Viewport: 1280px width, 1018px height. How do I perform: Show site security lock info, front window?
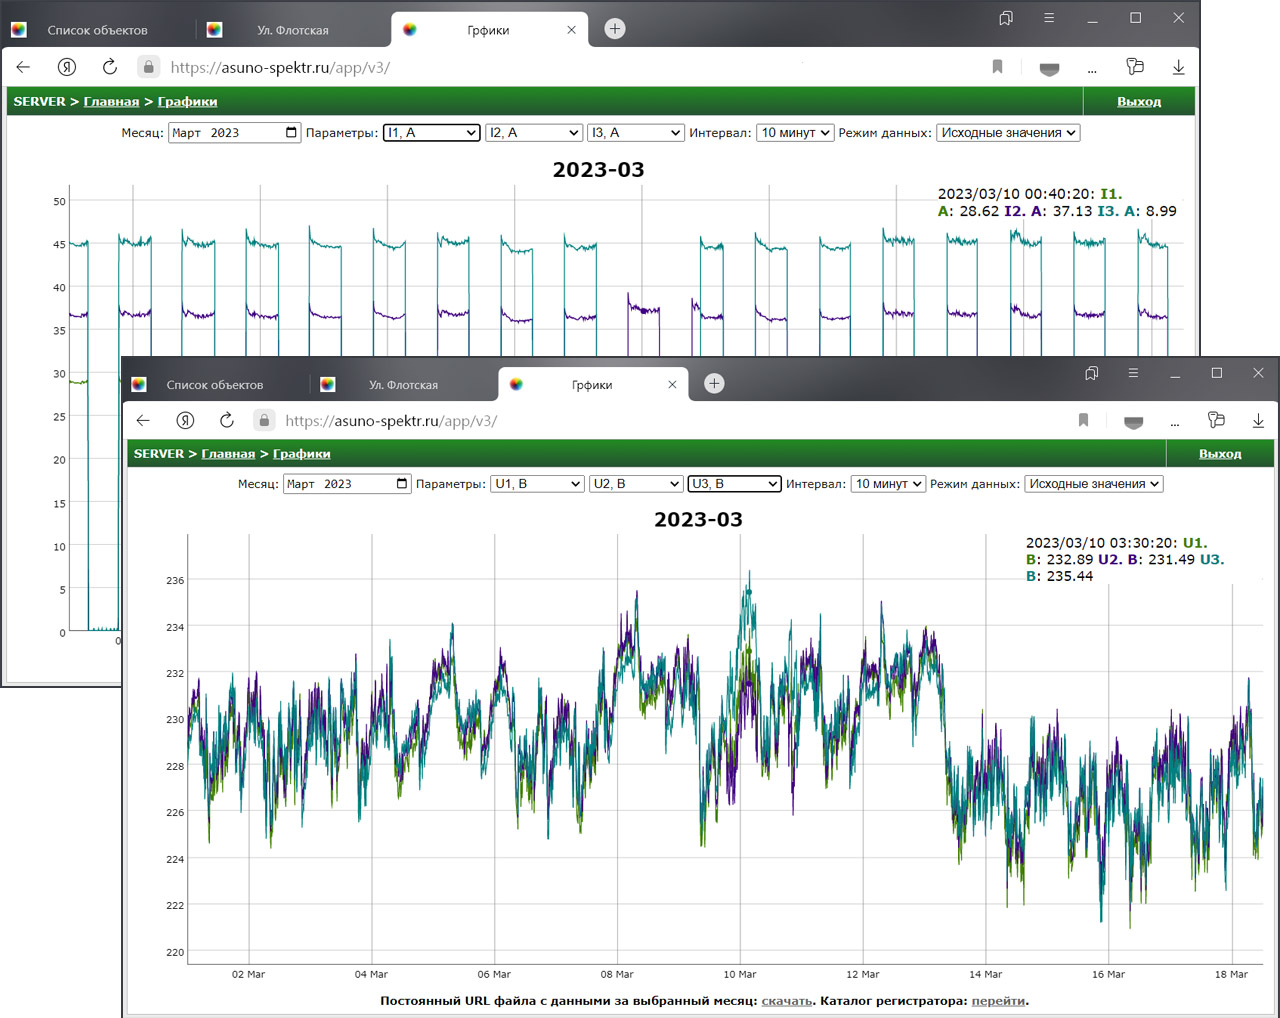264,420
